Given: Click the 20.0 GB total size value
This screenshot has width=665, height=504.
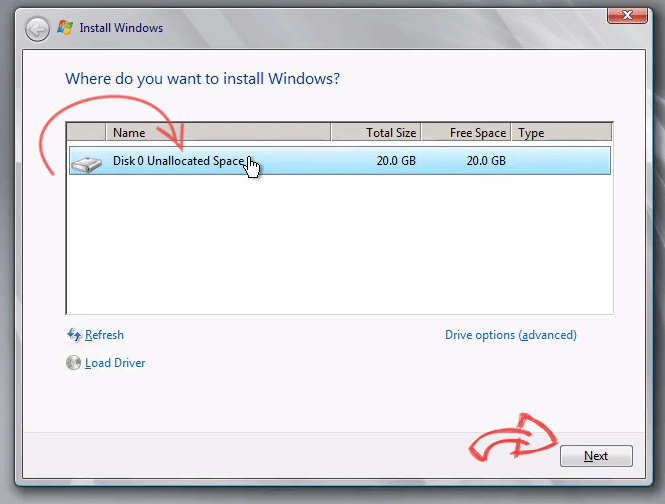Looking at the screenshot, I should click(396, 161).
